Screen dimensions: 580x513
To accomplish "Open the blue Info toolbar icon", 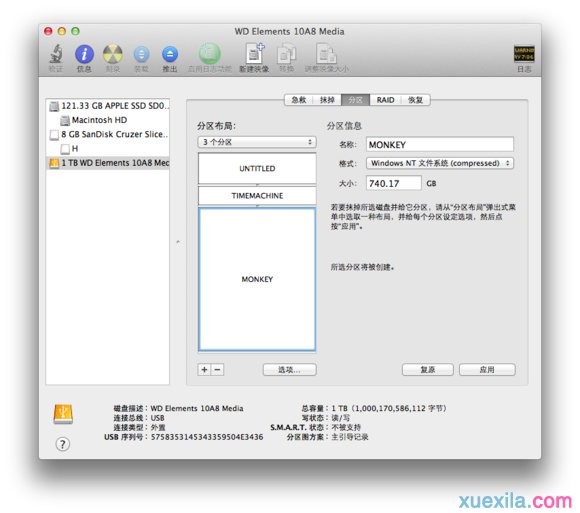I will [x=84, y=54].
